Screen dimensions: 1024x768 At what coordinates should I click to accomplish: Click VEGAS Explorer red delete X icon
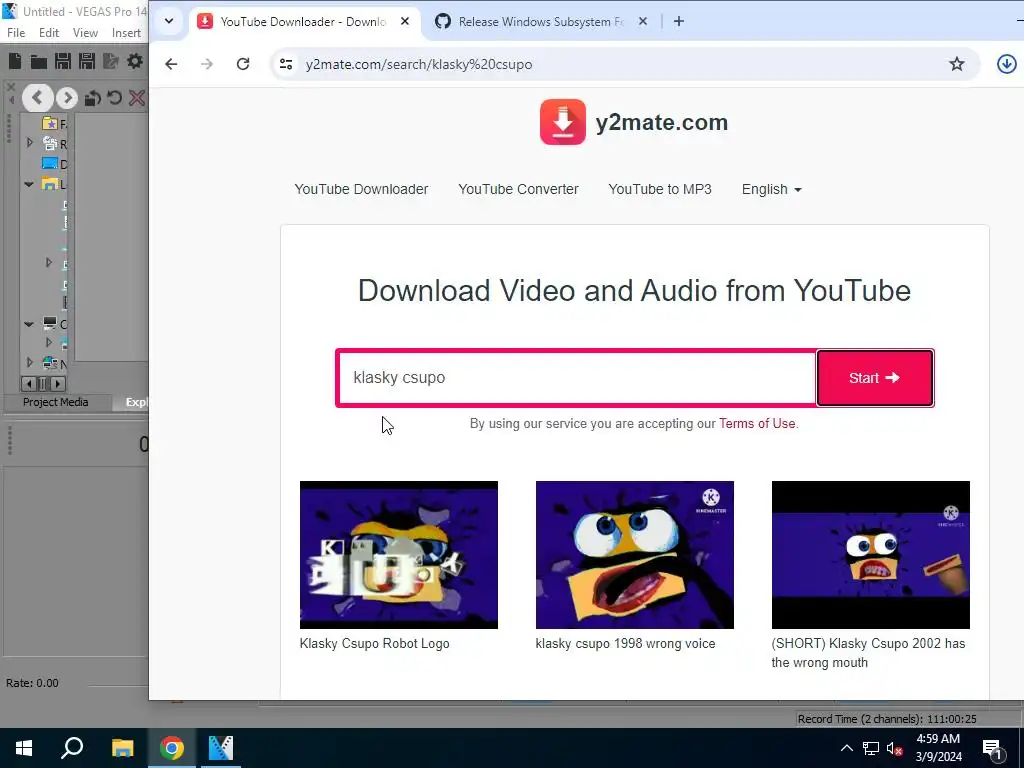point(137,98)
